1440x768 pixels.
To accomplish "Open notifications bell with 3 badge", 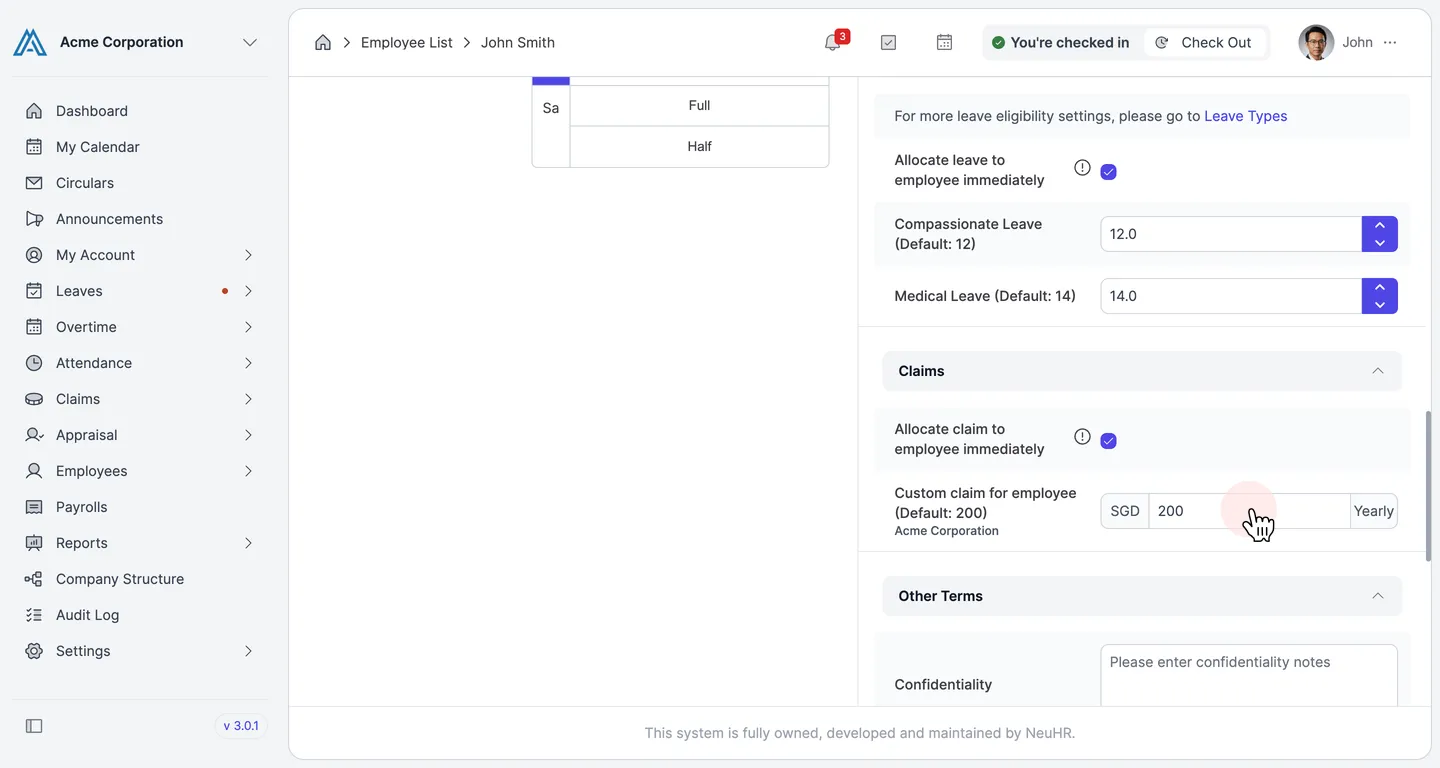I will (833, 42).
